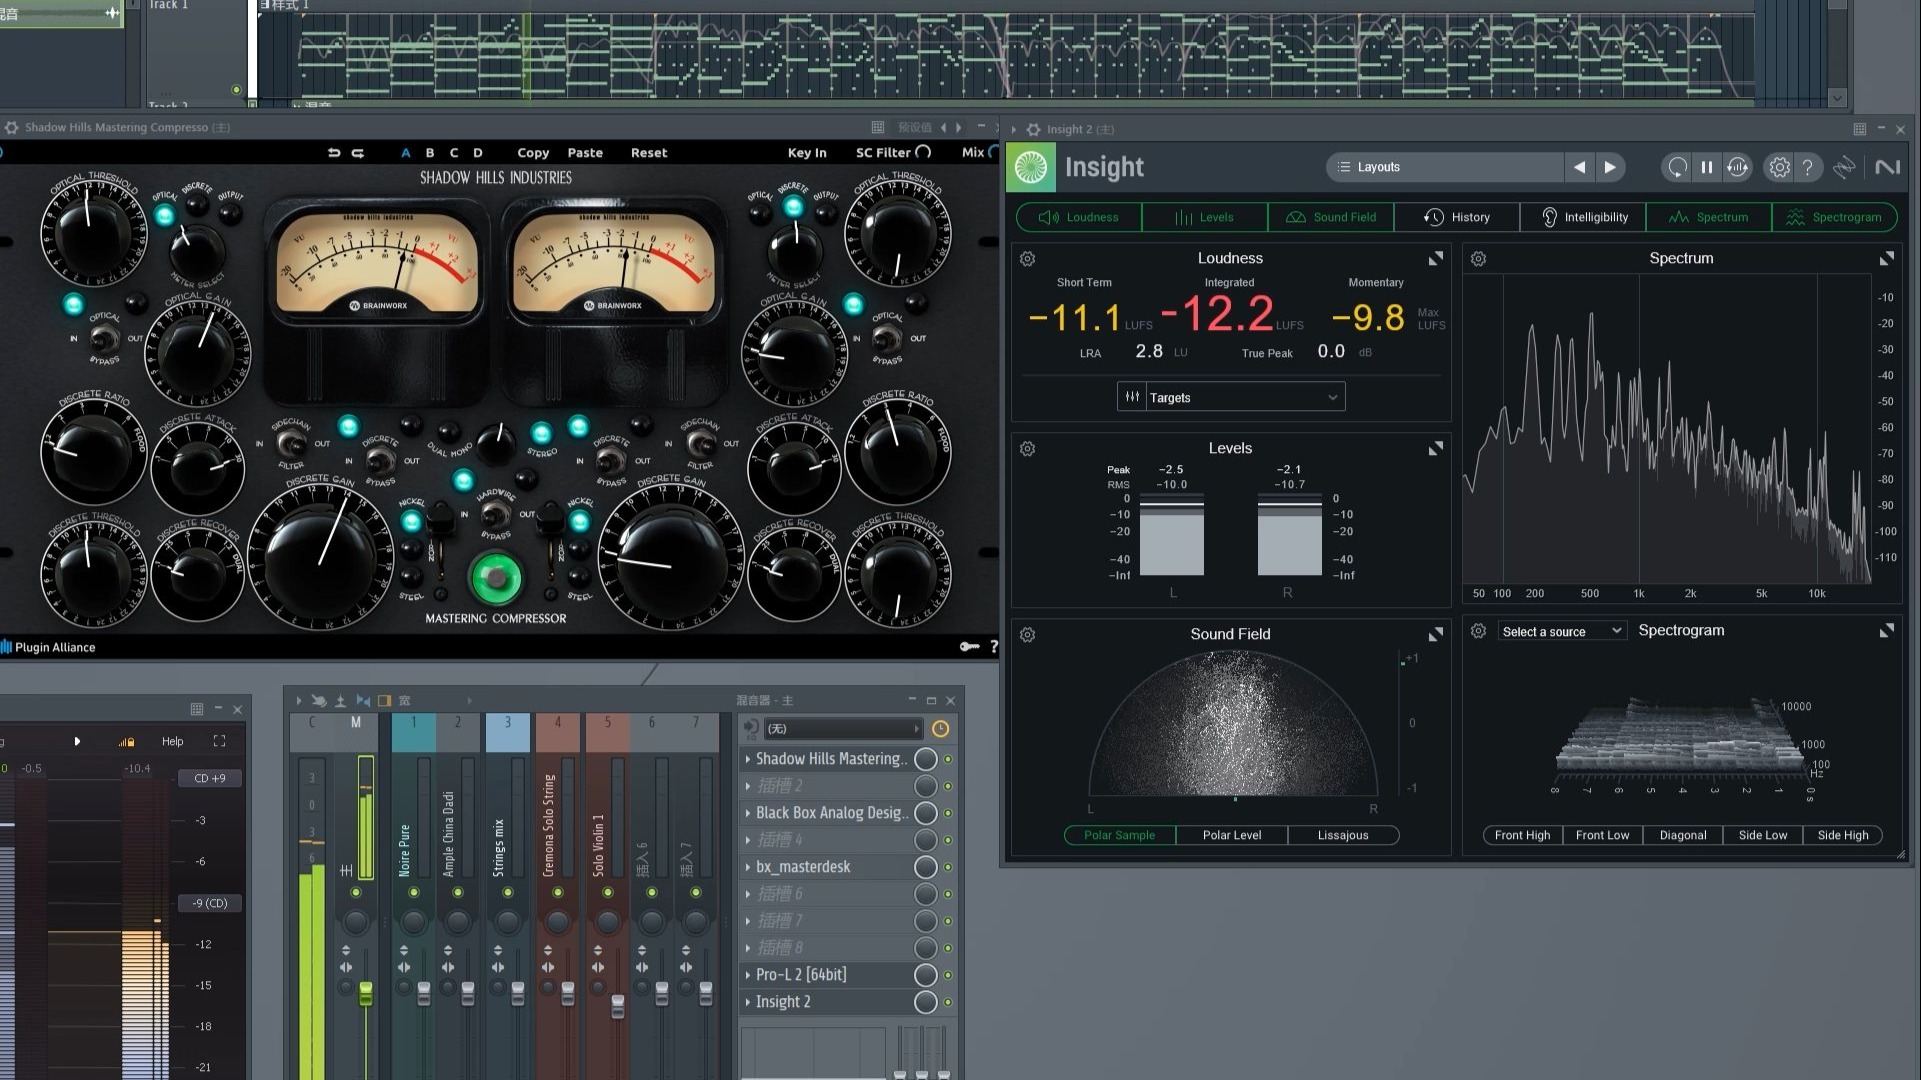Switch spectrogram to Side Low view
This screenshot has height=1080, width=1921.
[1763, 835]
